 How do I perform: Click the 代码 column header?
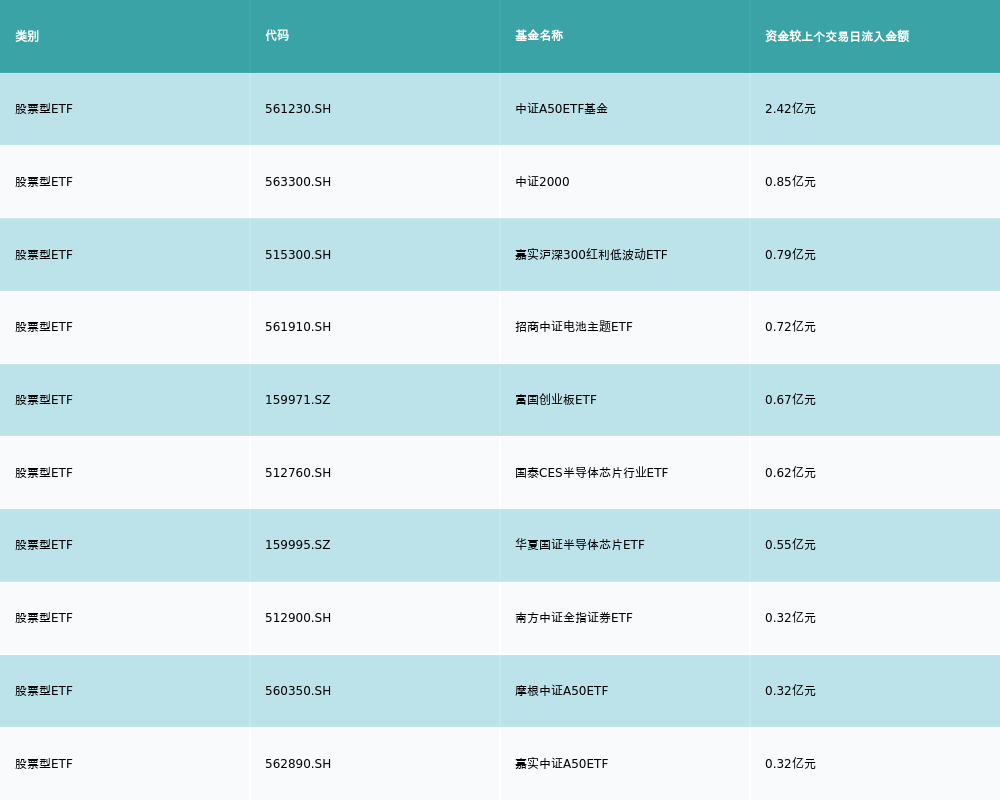277,36
